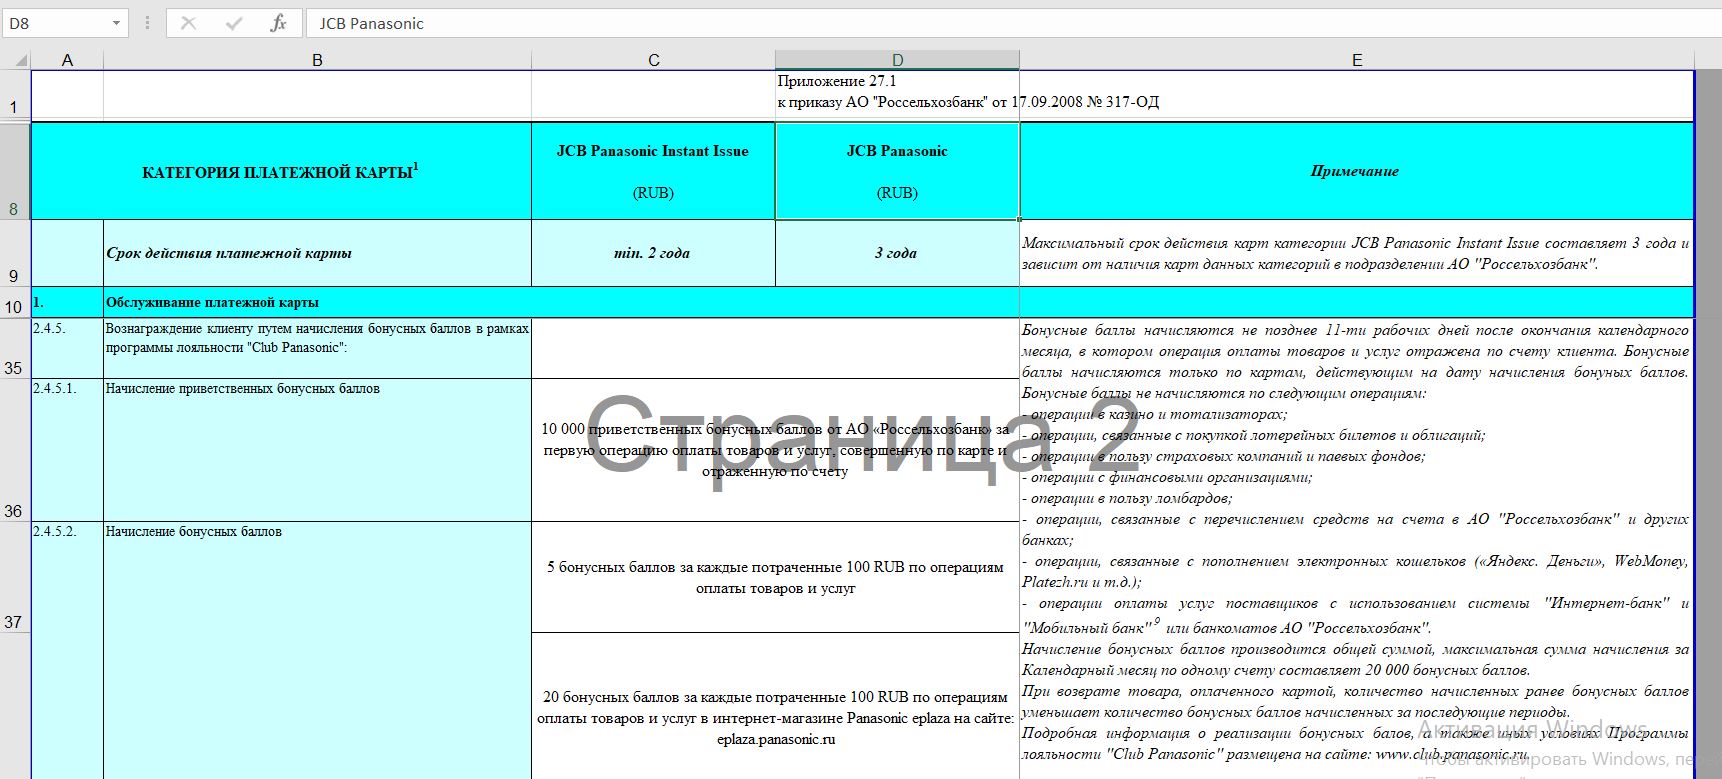The height and width of the screenshot is (779, 1722).
Task: Select row 36 header
Action: 14,450
